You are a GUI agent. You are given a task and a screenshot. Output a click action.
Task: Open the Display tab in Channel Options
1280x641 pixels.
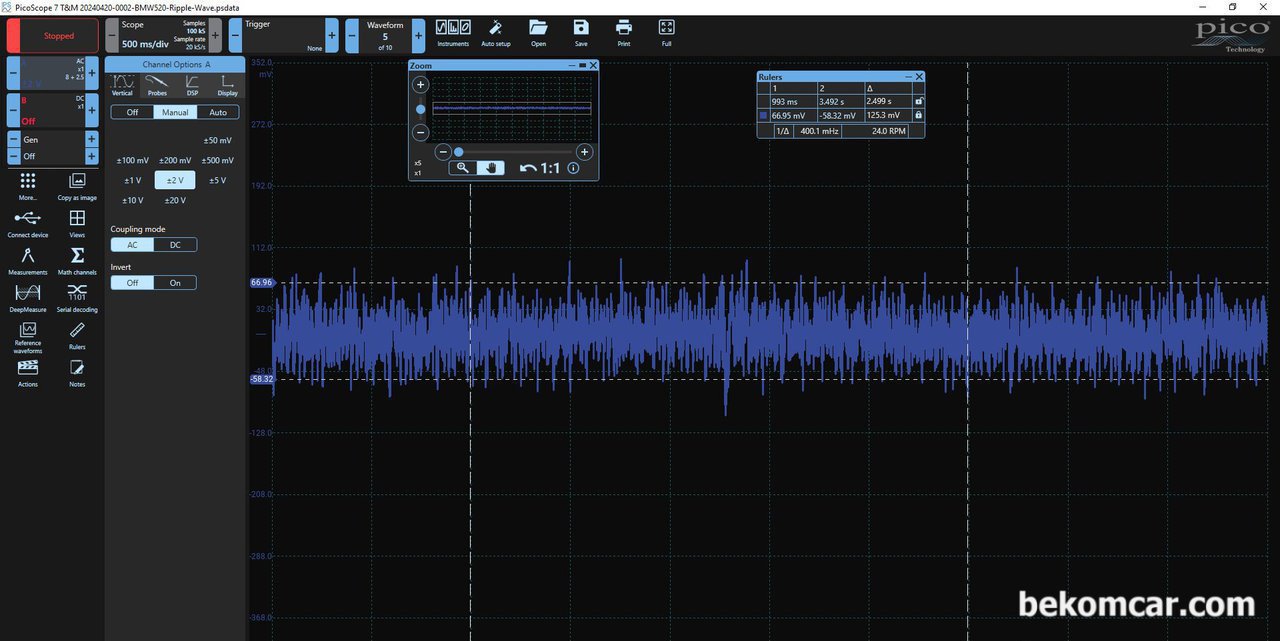point(228,86)
